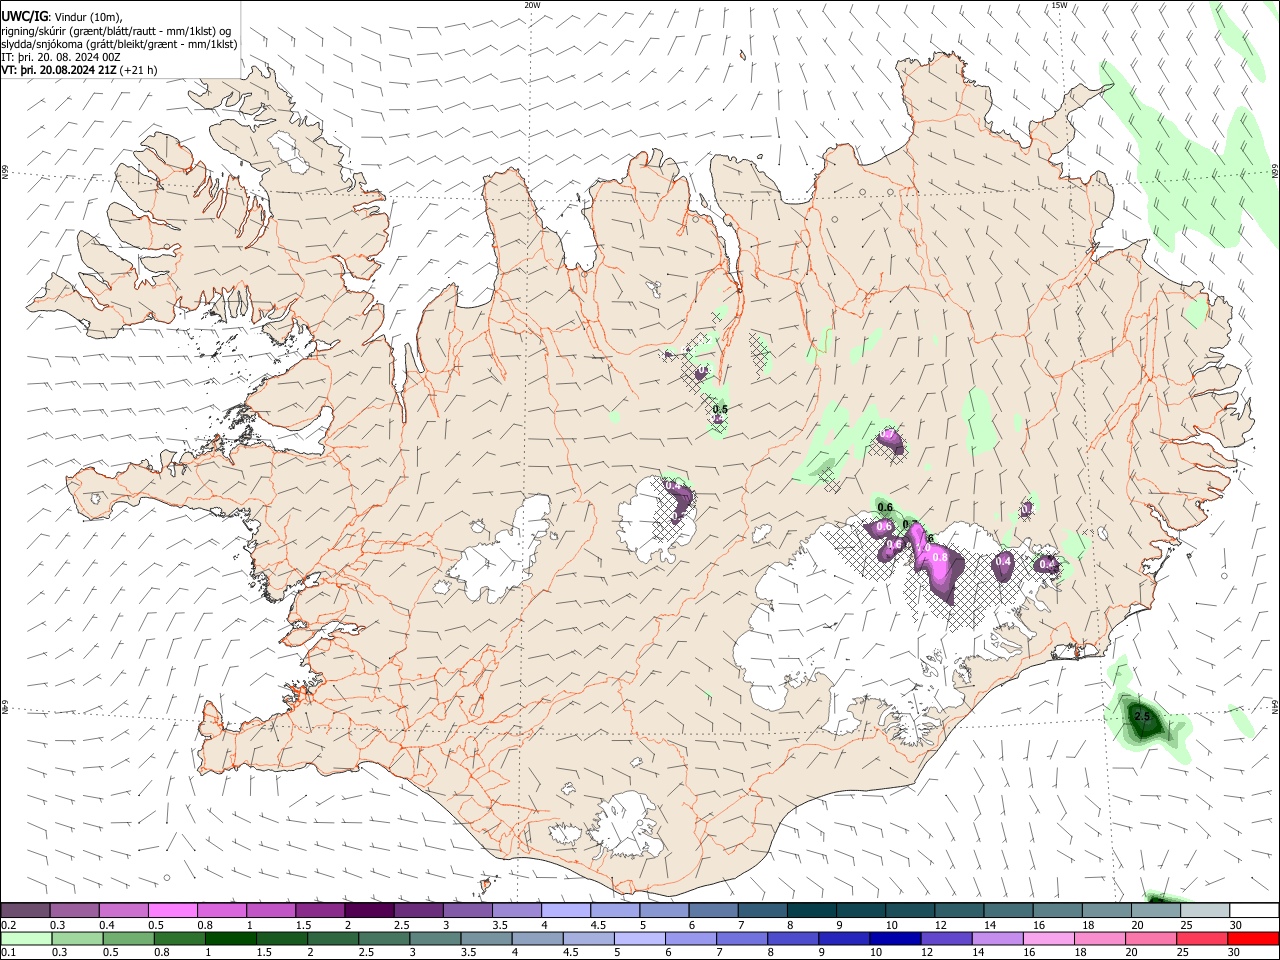
Task: Click 'IT: þri. 20. 08. 2024 00Z' line
Action: point(61,58)
